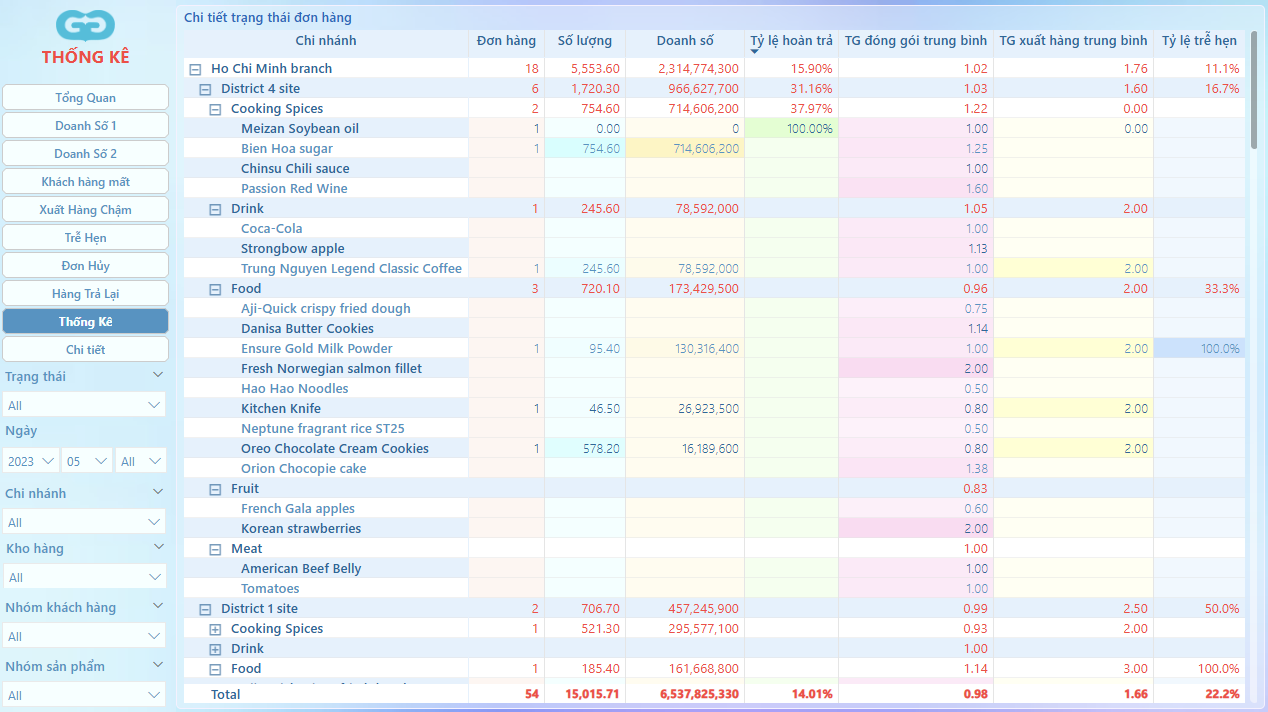The height and width of the screenshot is (712, 1268).
Task: Collapse the District 4 Drink group
Action: [215, 209]
